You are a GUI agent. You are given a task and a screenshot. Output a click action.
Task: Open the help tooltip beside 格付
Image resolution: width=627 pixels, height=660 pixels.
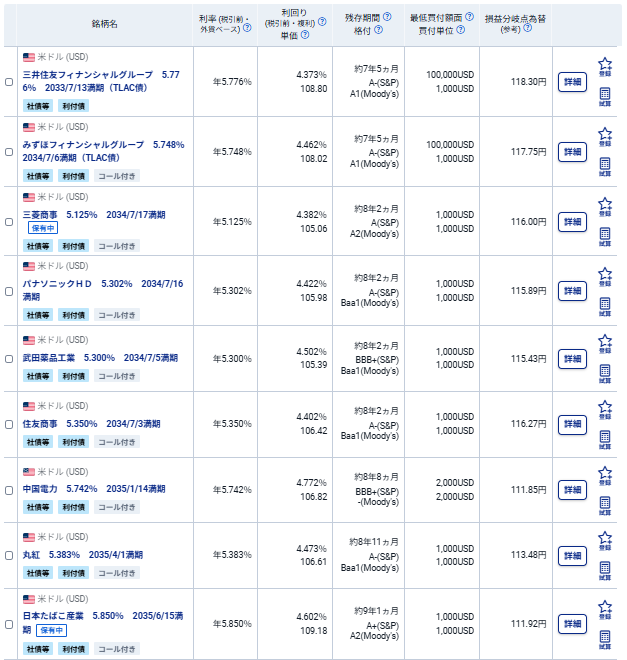[x=373, y=31]
